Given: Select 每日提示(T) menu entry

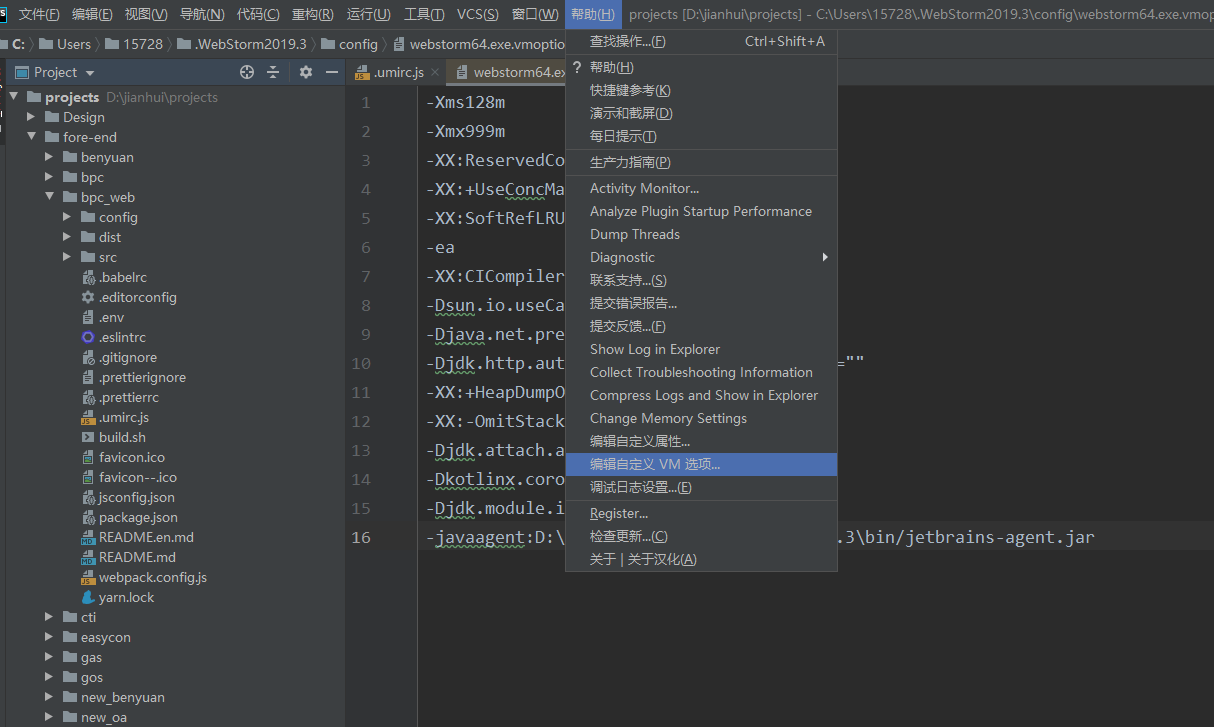Looking at the screenshot, I should click(x=701, y=136).
